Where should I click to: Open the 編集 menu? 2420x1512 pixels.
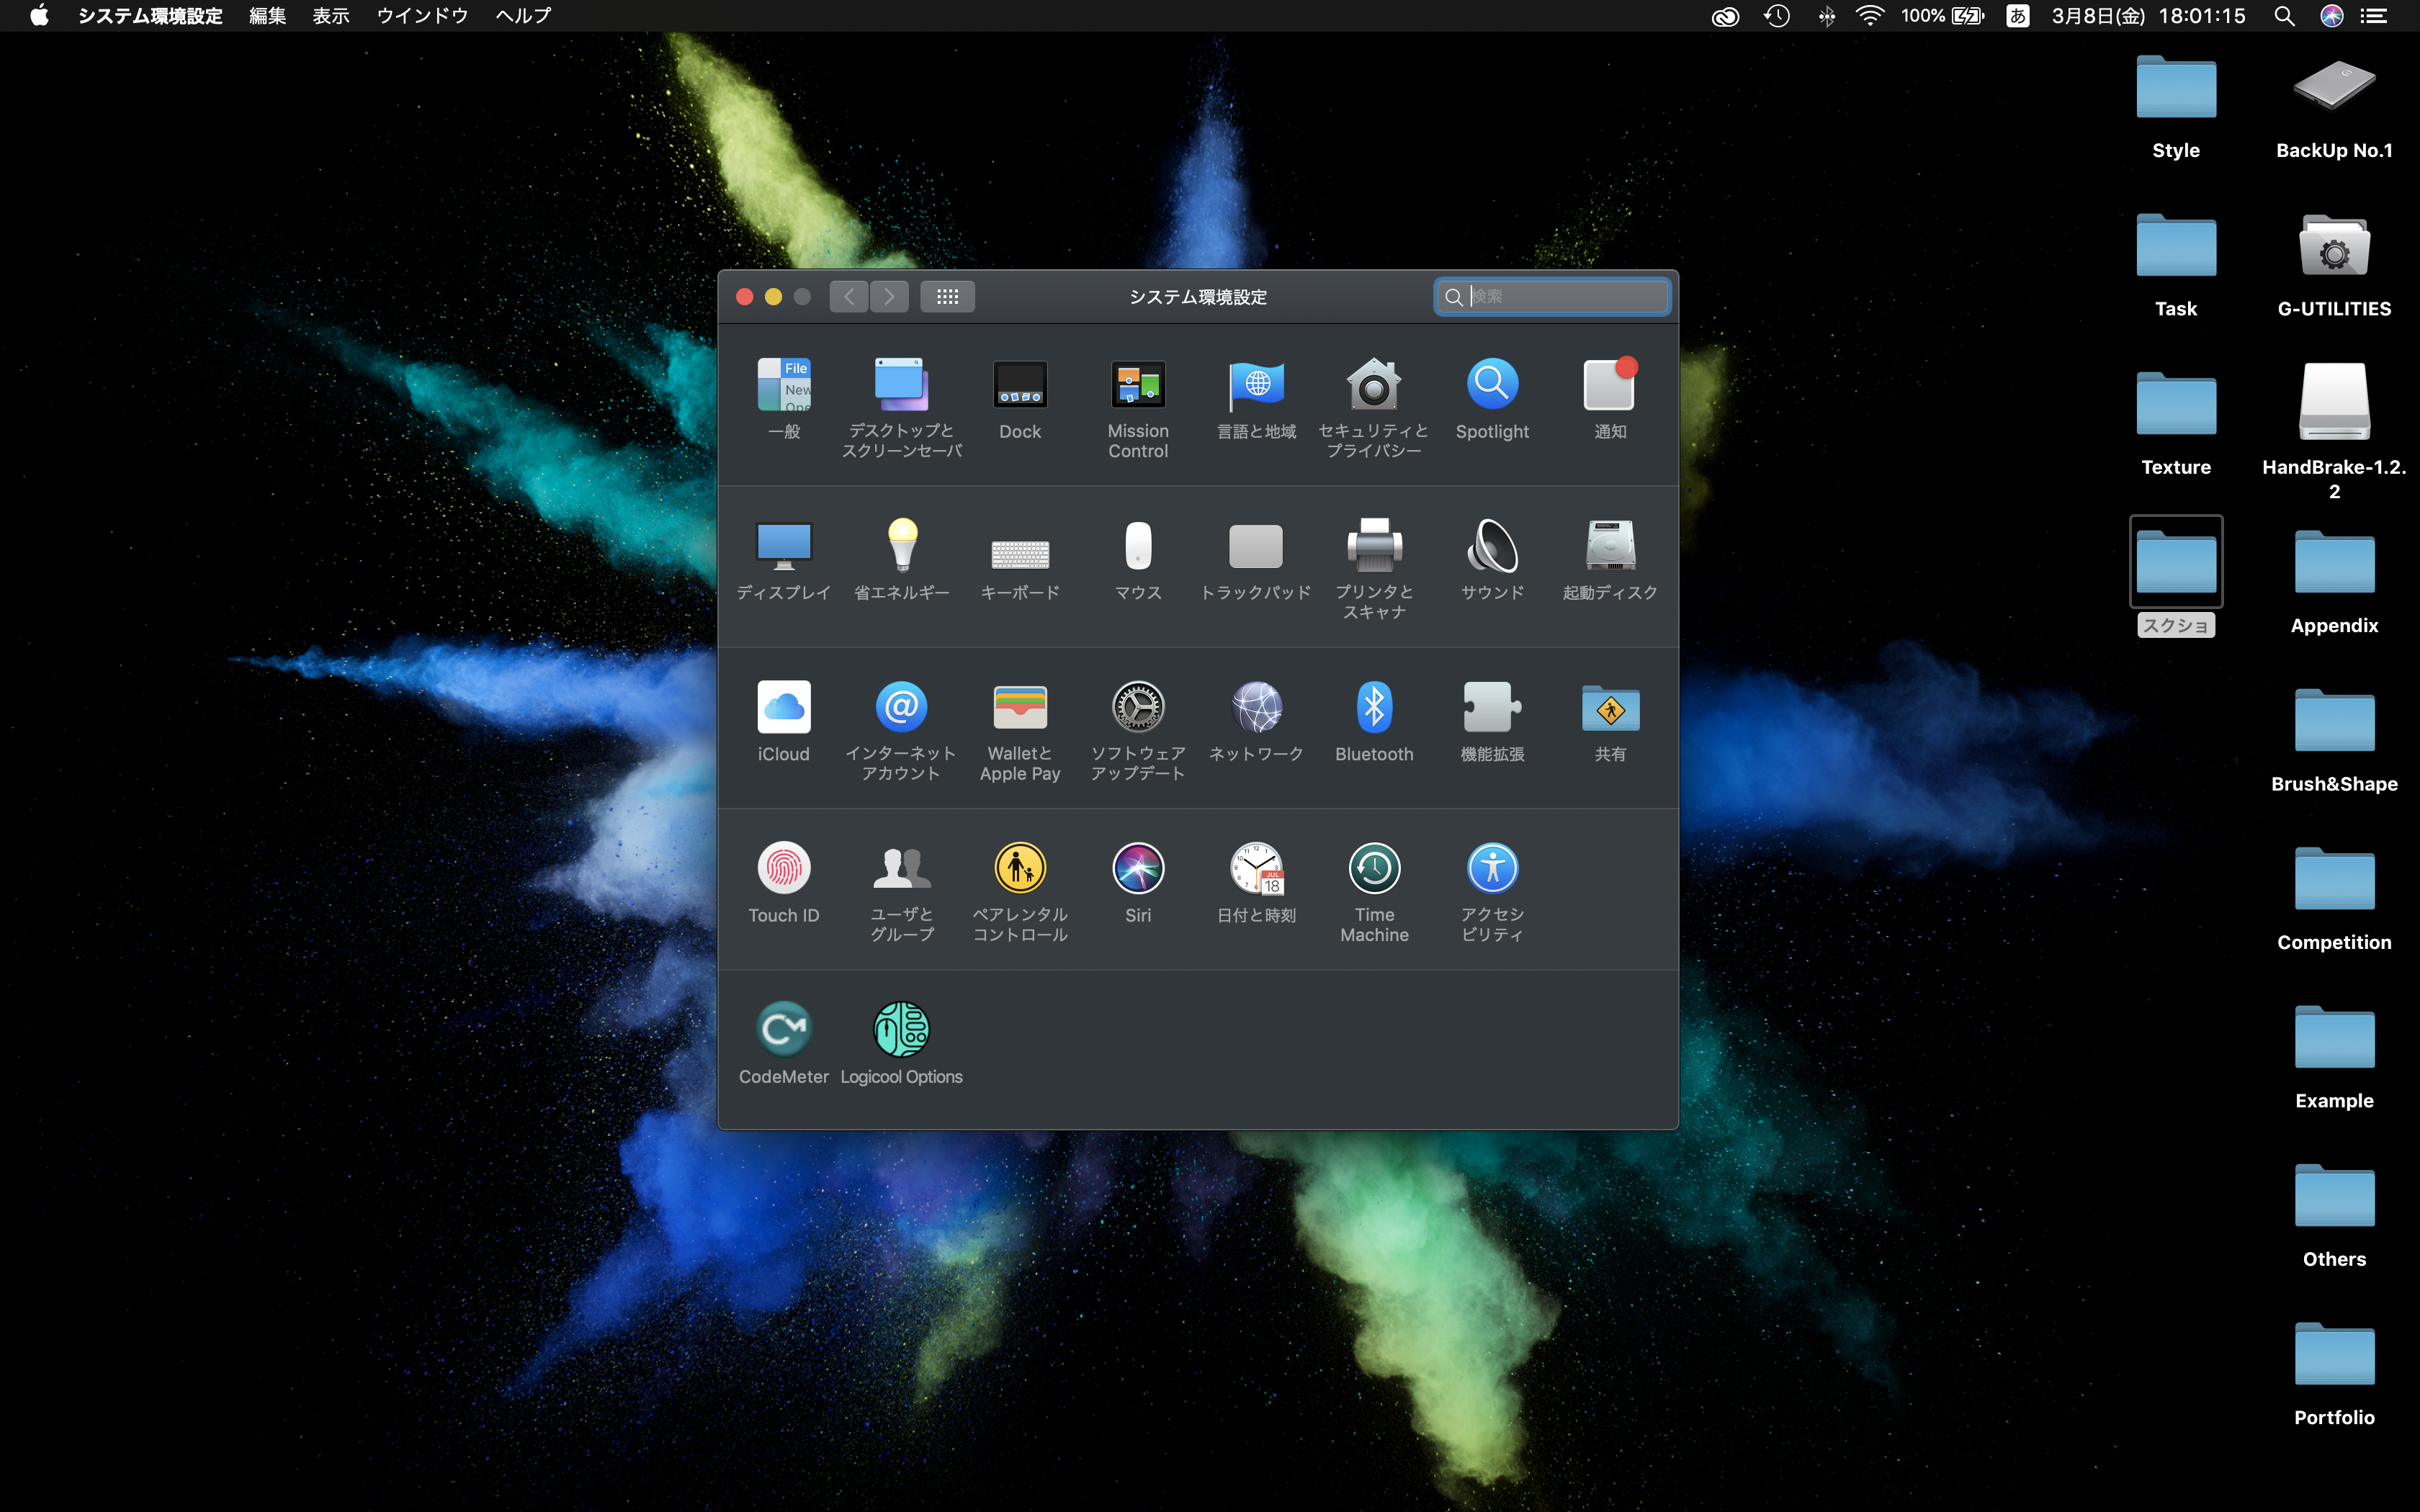click(267, 16)
